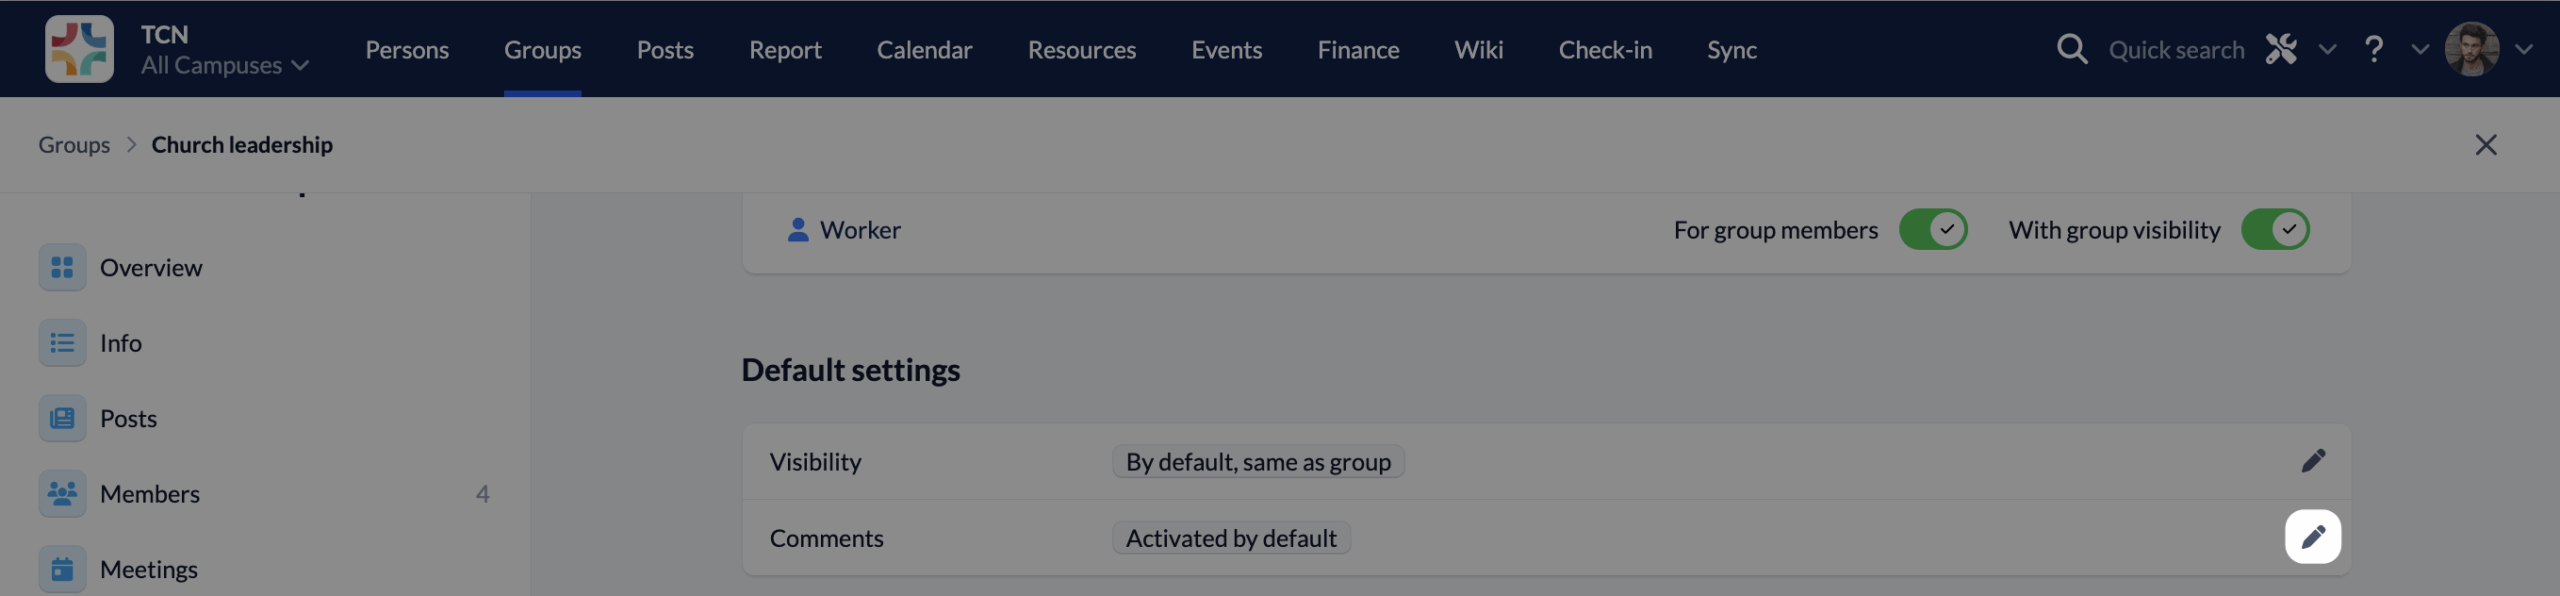Edit the Visibility default with the pencil icon

[x=2314, y=460]
